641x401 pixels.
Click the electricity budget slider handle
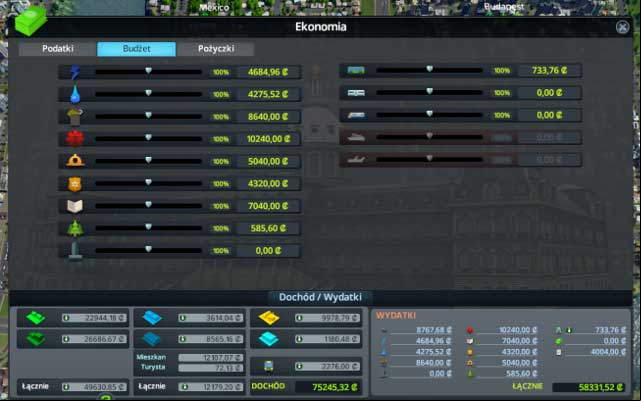(148, 71)
